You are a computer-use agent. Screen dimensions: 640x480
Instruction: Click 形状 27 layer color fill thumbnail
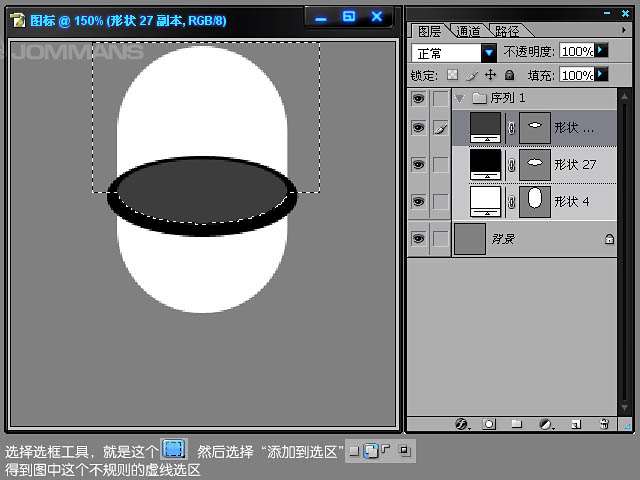pyautogui.click(x=485, y=163)
